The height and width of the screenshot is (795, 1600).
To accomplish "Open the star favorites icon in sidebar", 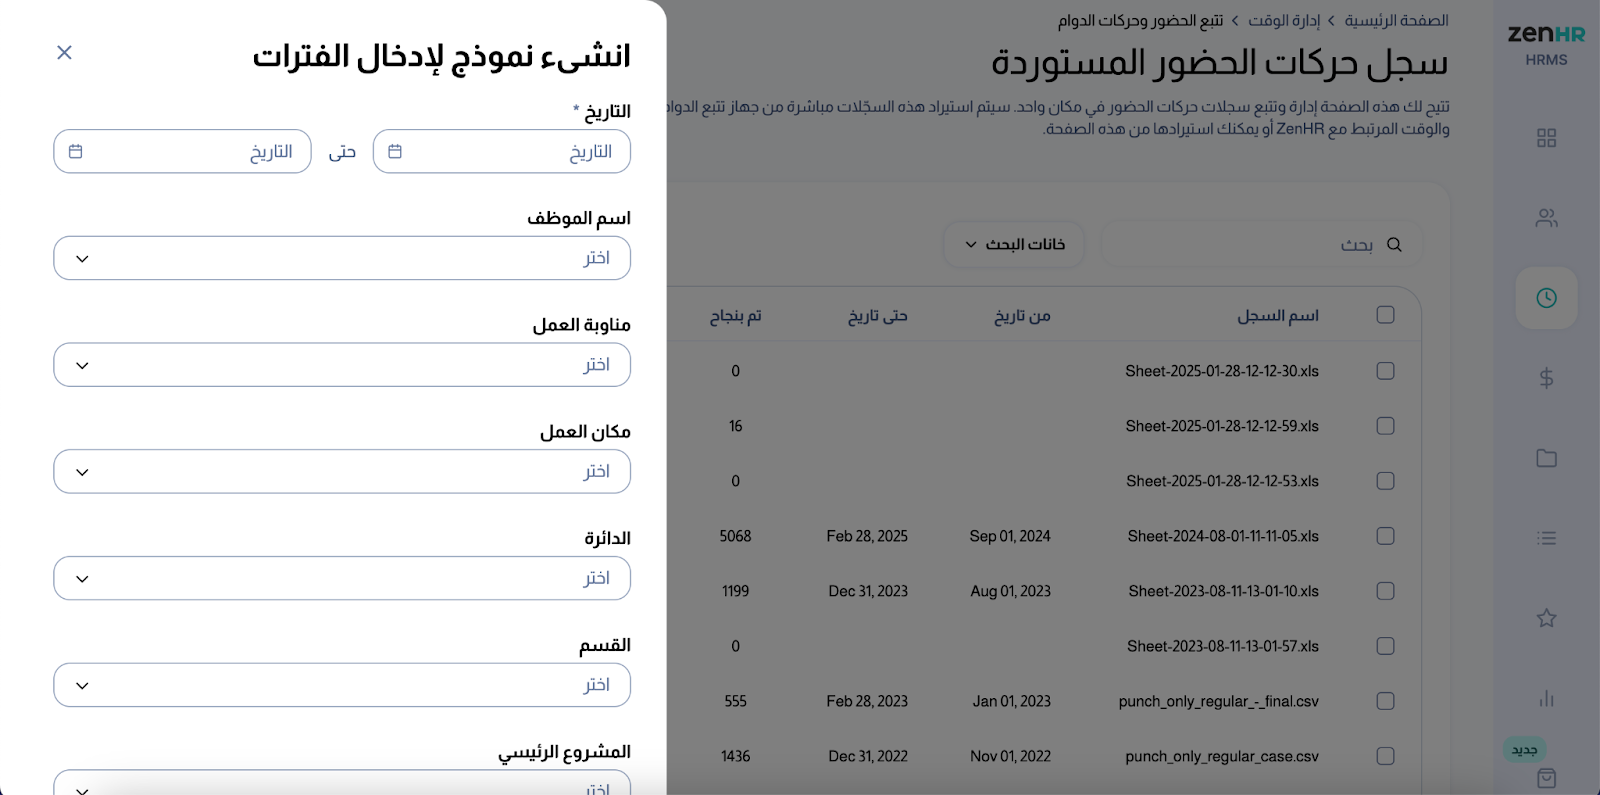I will pyautogui.click(x=1546, y=618).
